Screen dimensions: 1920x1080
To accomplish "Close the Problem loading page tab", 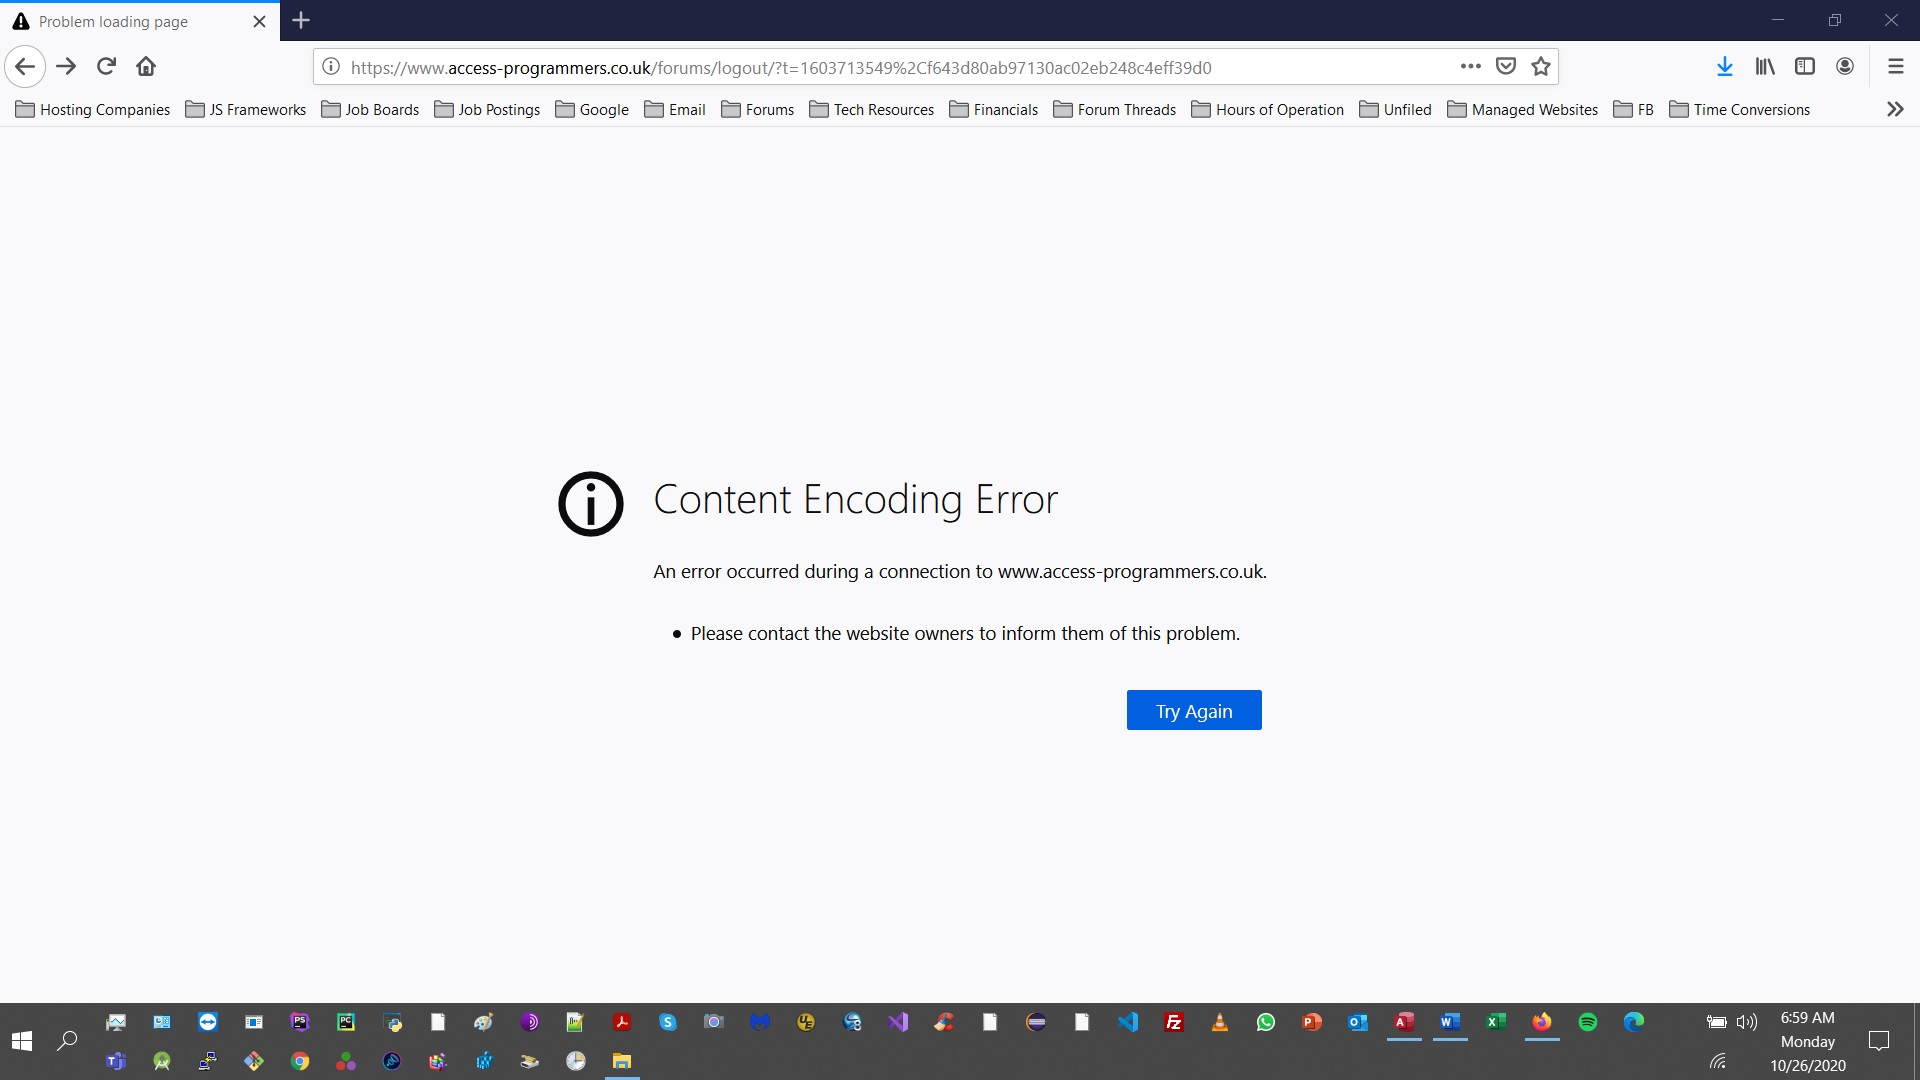I will click(x=259, y=21).
